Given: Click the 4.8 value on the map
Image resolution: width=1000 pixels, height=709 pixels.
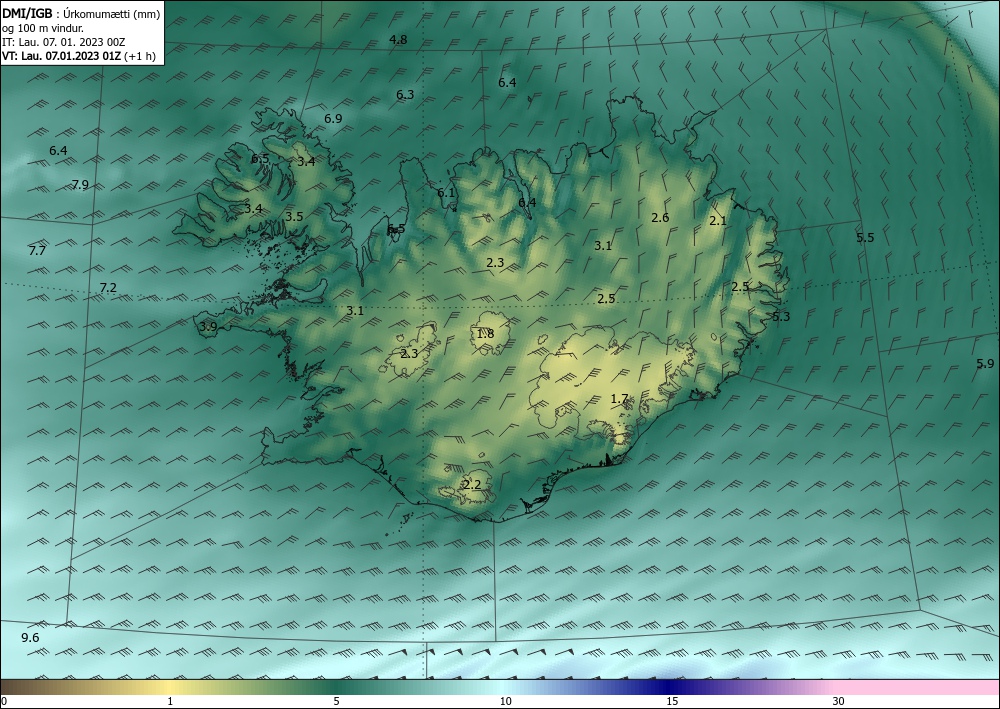Looking at the screenshot, I should coord(398,40).
